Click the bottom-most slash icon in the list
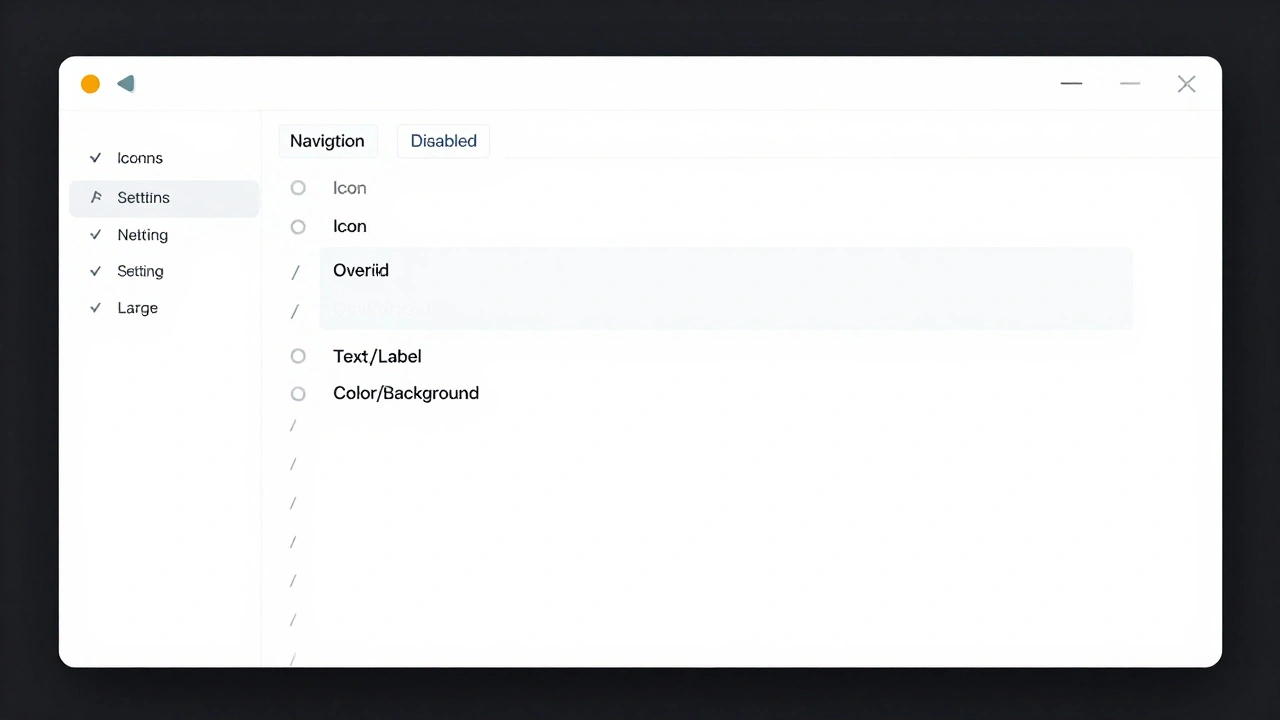 point(292,659)
